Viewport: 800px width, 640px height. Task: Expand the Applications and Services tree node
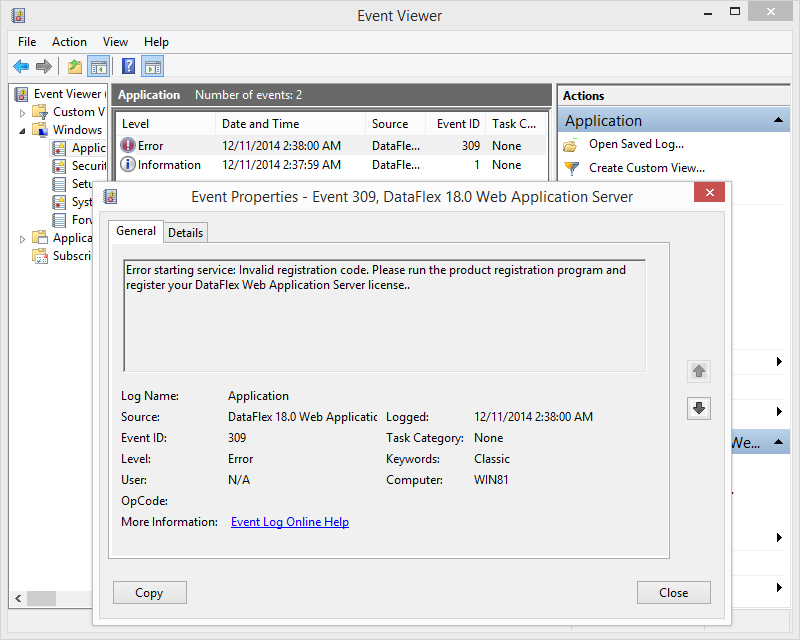click(x=22, y=239)
